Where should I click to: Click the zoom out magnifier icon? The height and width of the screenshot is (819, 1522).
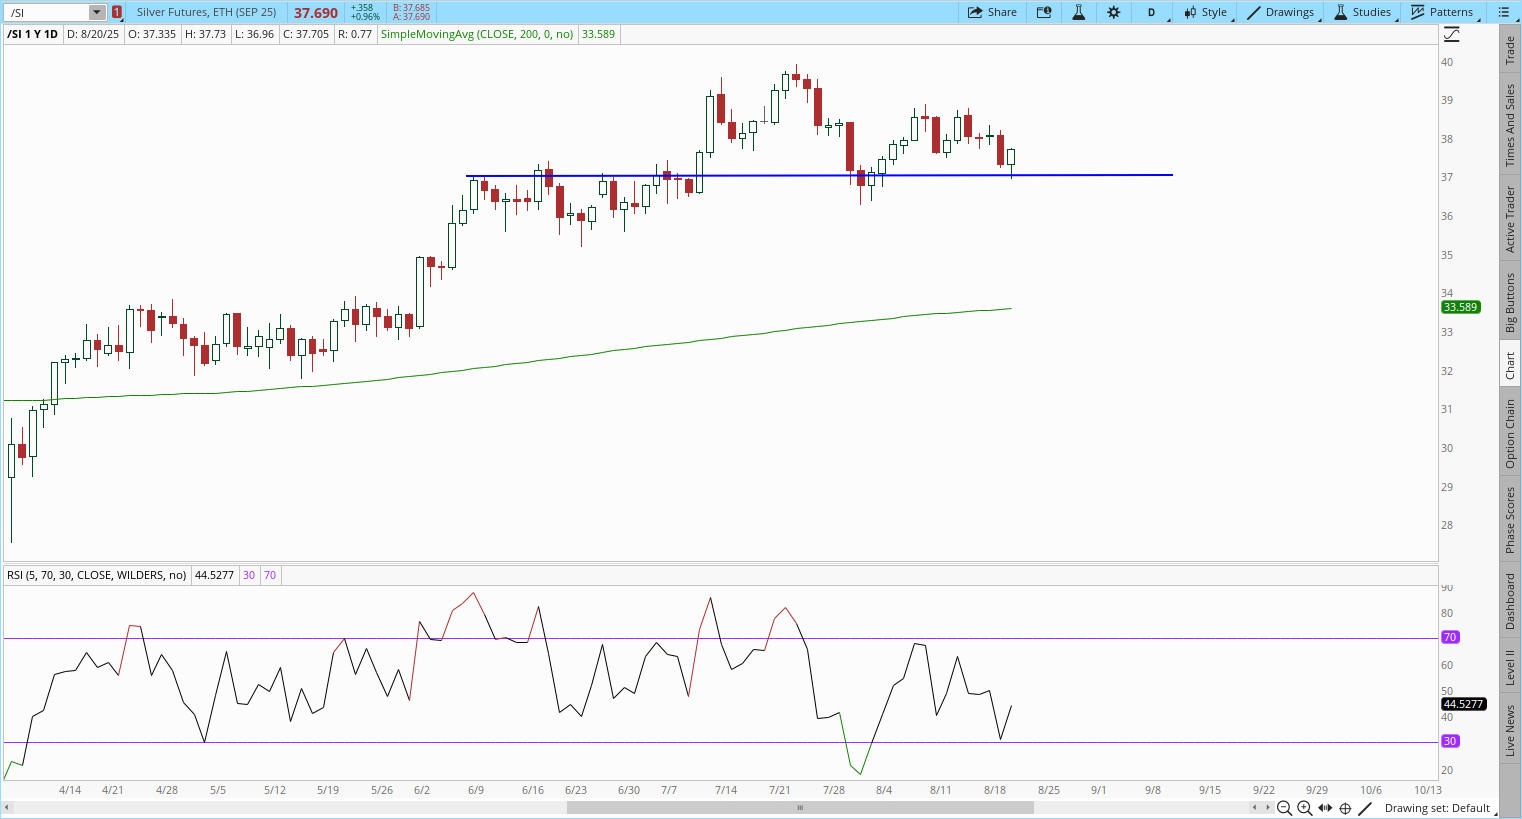1284,808
